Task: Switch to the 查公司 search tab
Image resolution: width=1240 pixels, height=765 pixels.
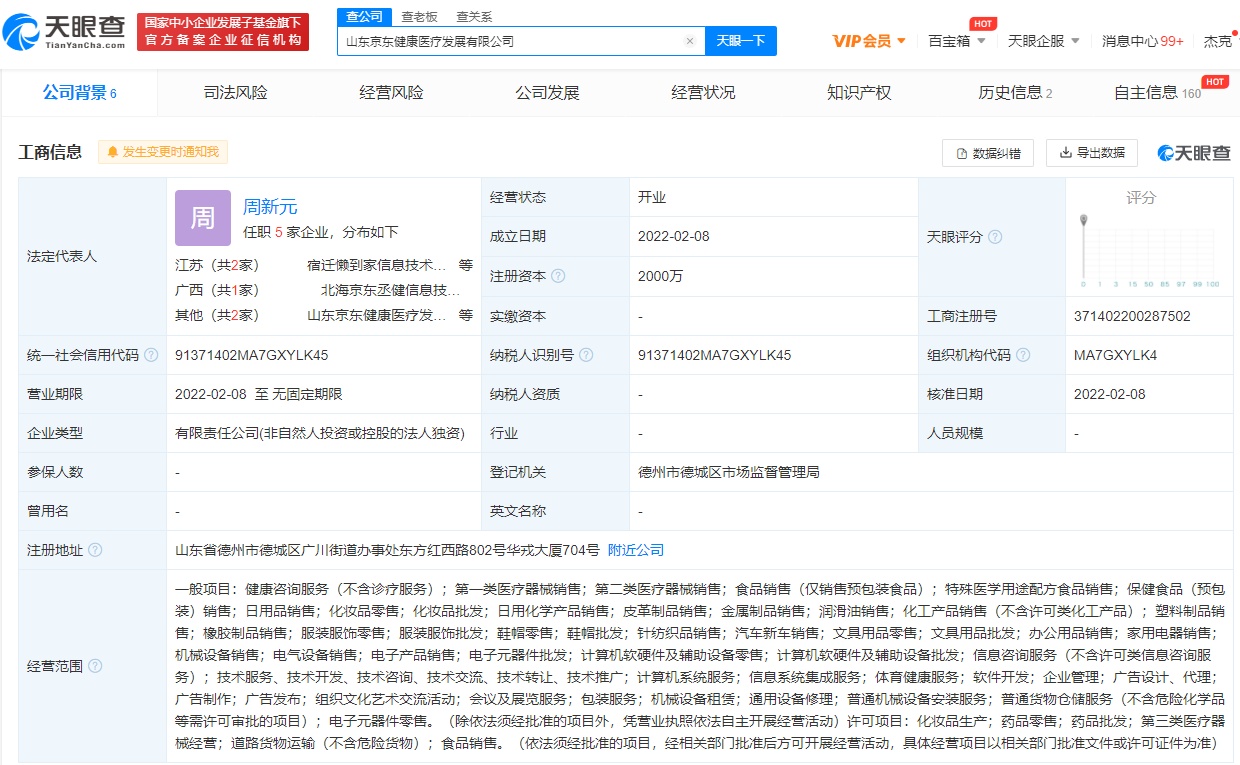Action: 364,16
